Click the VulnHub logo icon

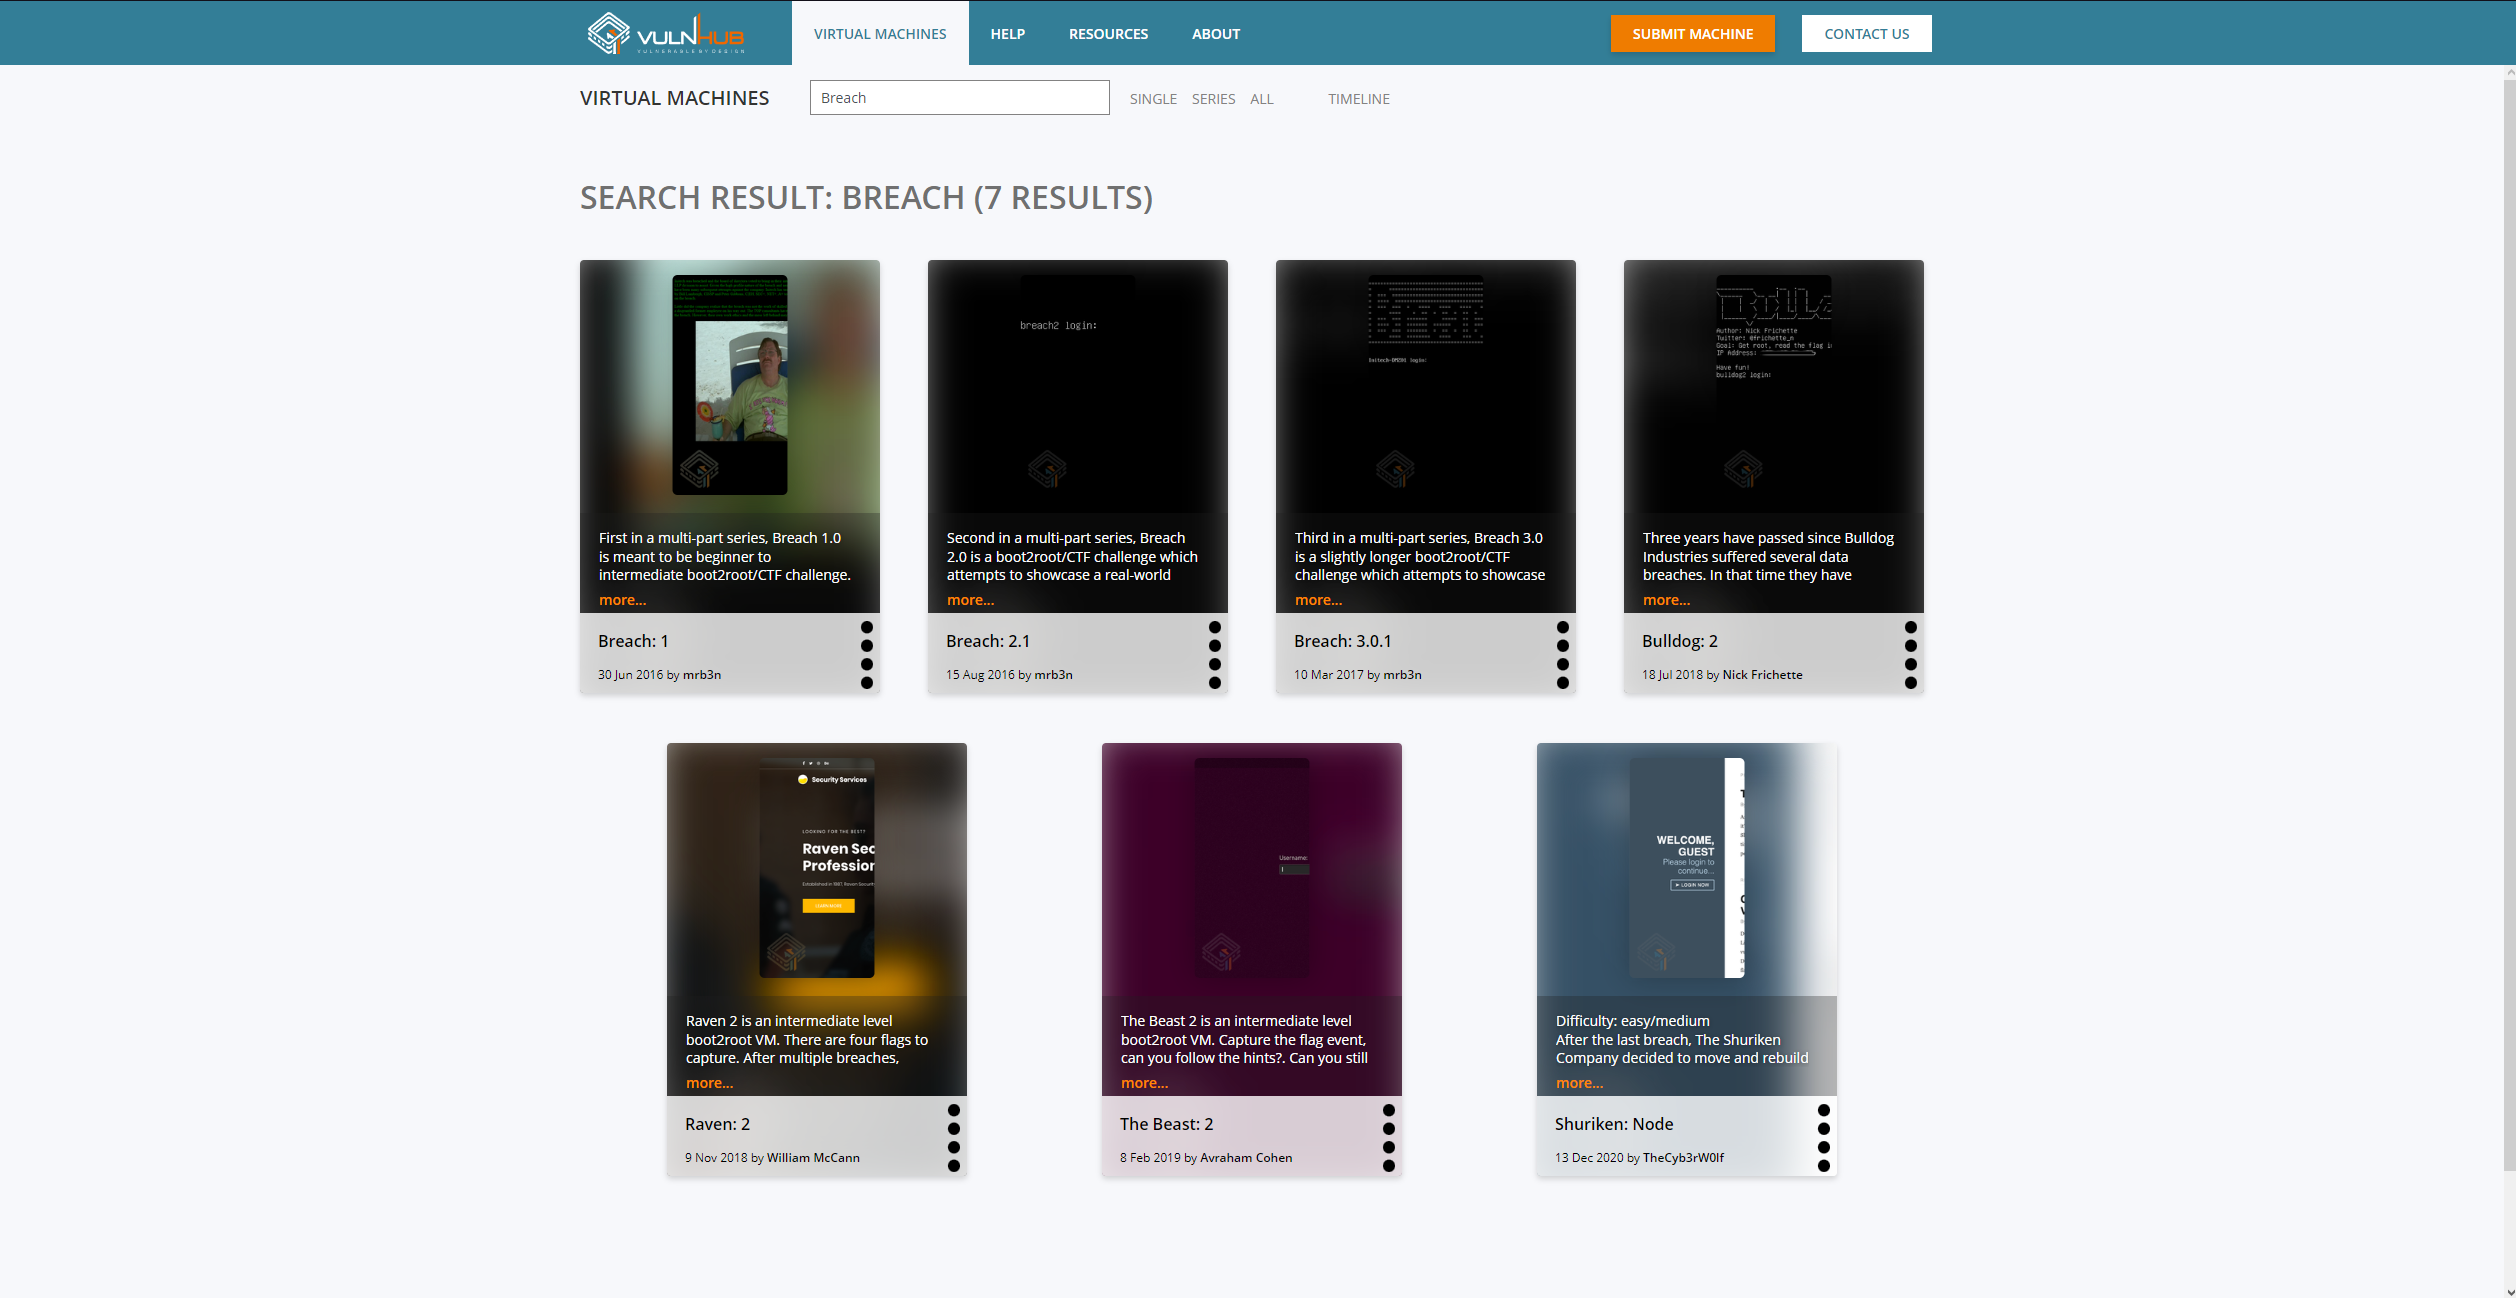coord(609,33)
